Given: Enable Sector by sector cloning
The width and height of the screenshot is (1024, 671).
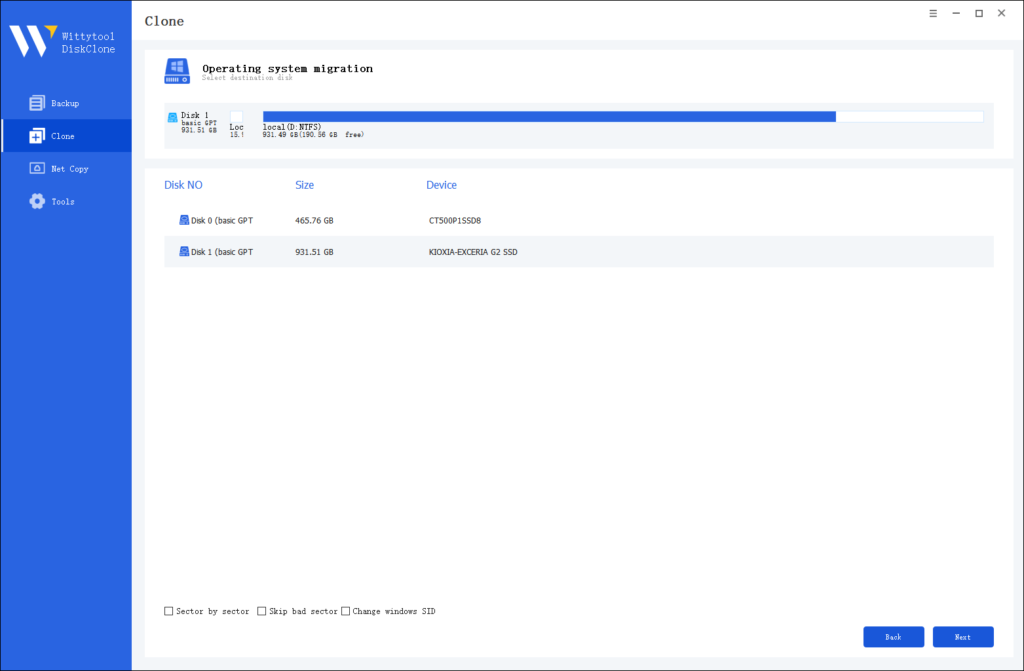Looking at the screenshot, I should [x=167, y=611].
